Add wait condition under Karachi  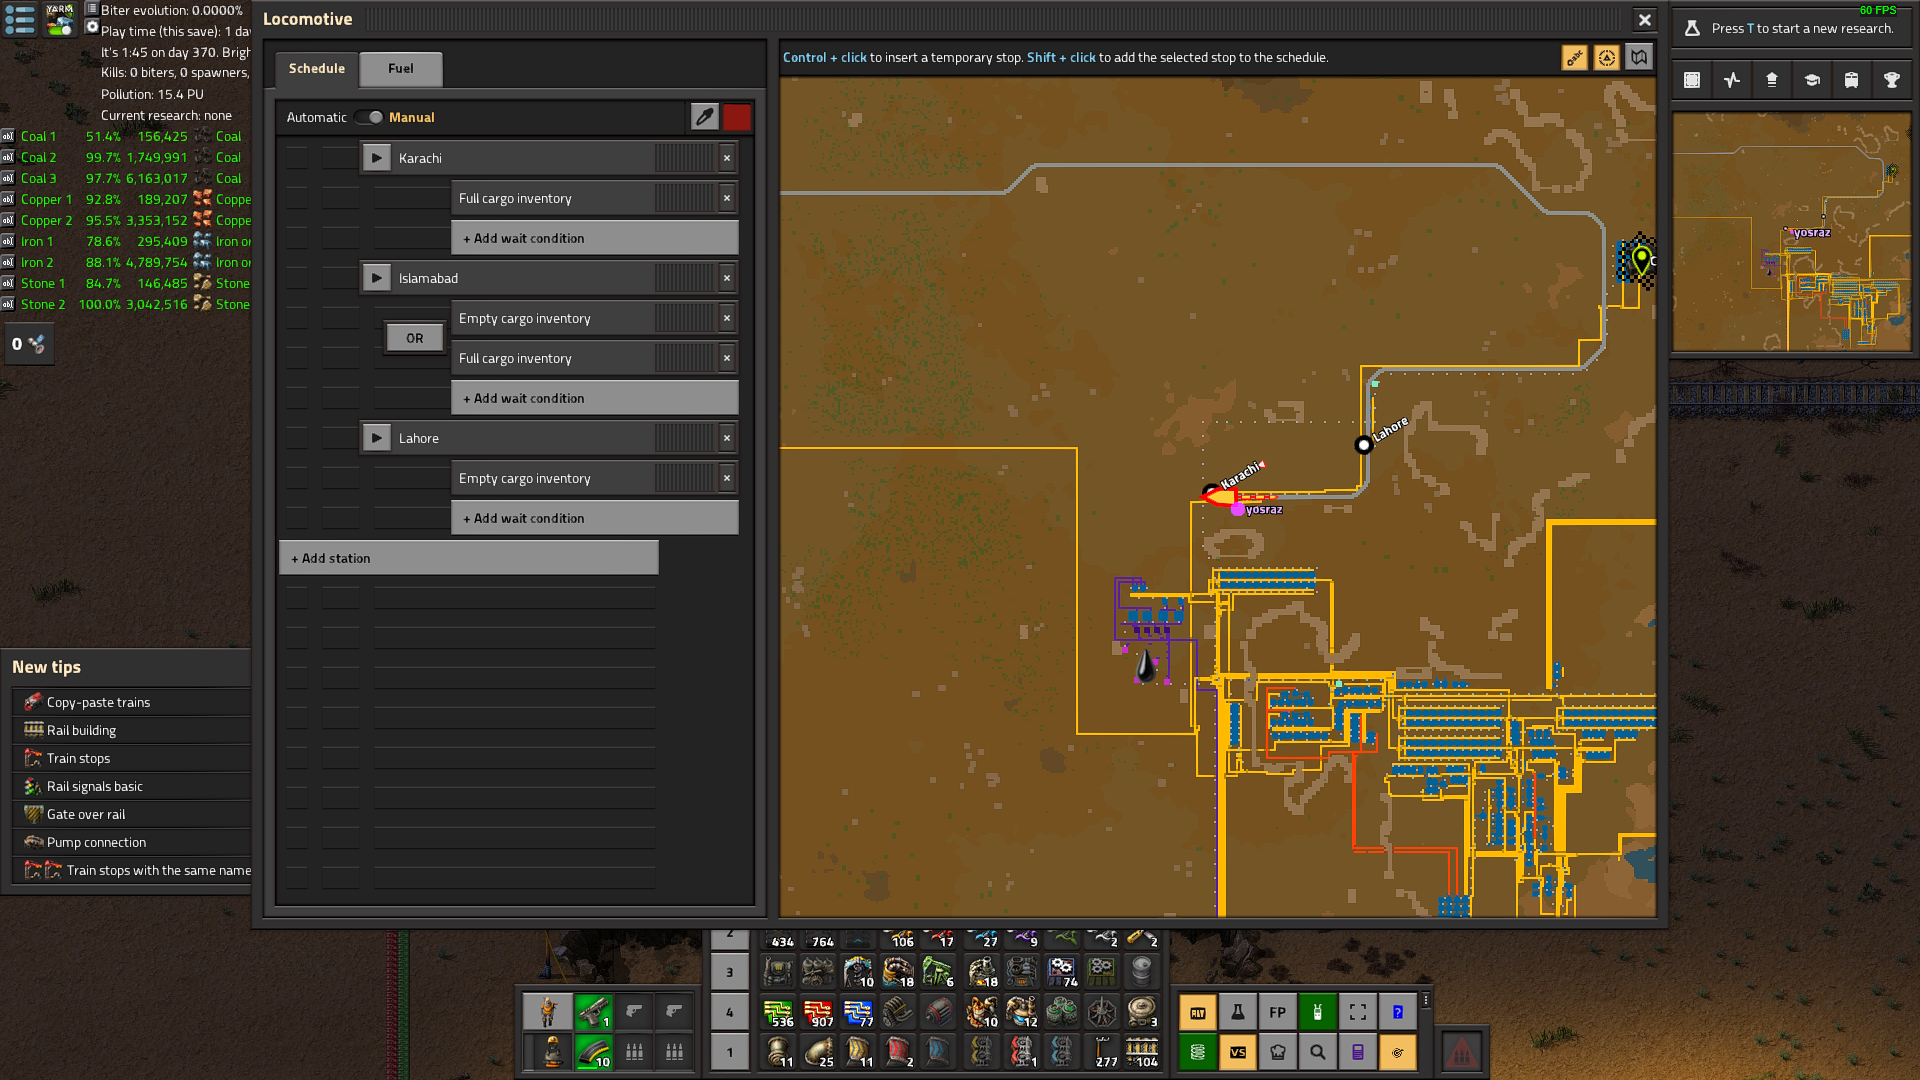(x=595, y=238)
